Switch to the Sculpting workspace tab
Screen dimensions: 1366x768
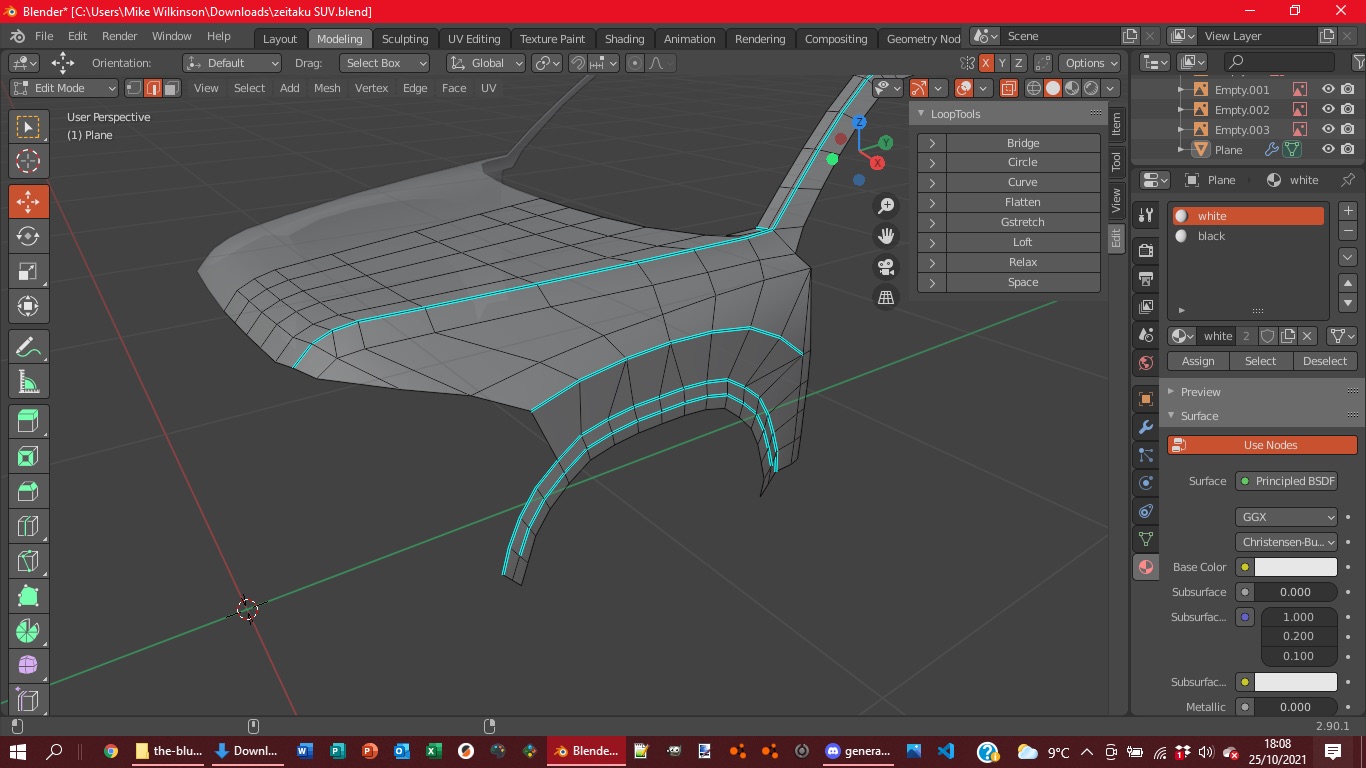[405, 39]
